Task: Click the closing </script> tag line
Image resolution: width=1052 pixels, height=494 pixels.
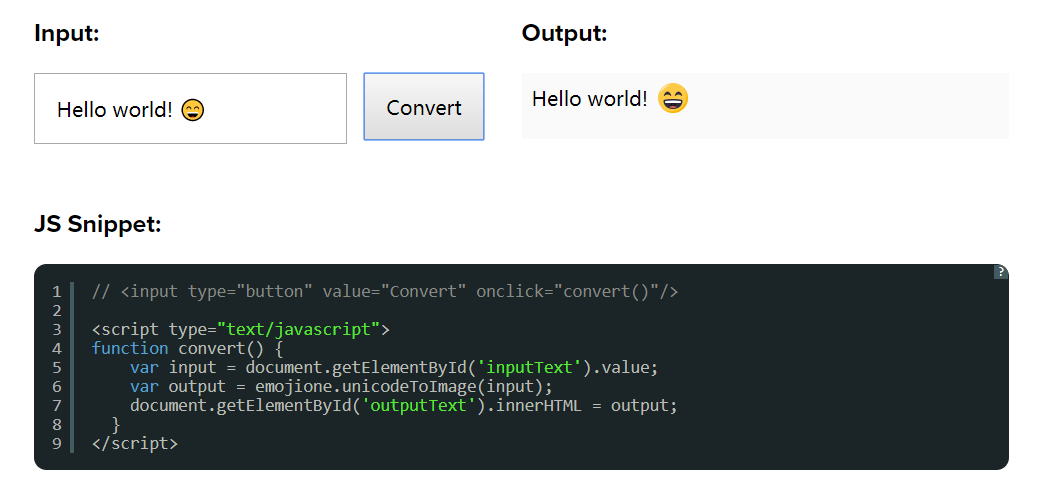Action: tap(135, 444)
